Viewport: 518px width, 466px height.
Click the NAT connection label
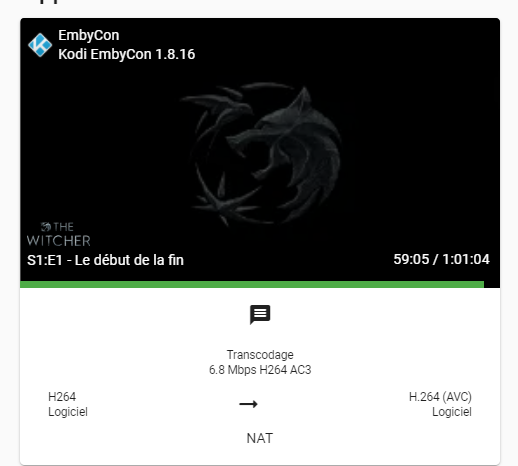[x=260, y=438]
